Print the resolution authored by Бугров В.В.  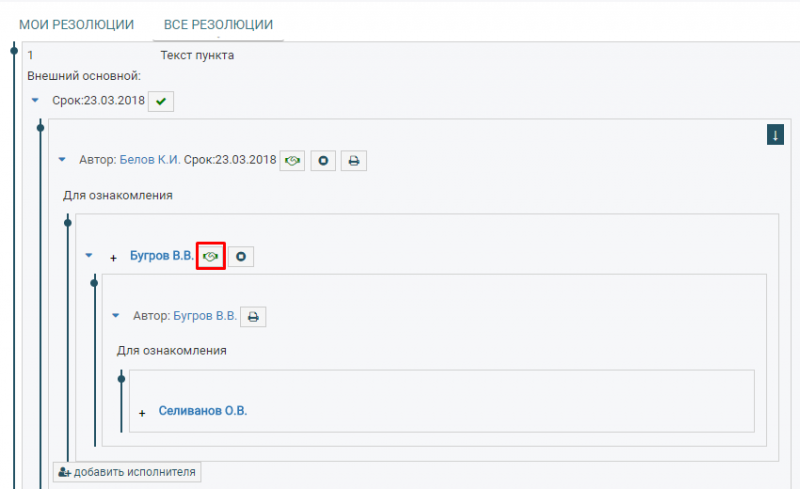click(x=253, y=316)
